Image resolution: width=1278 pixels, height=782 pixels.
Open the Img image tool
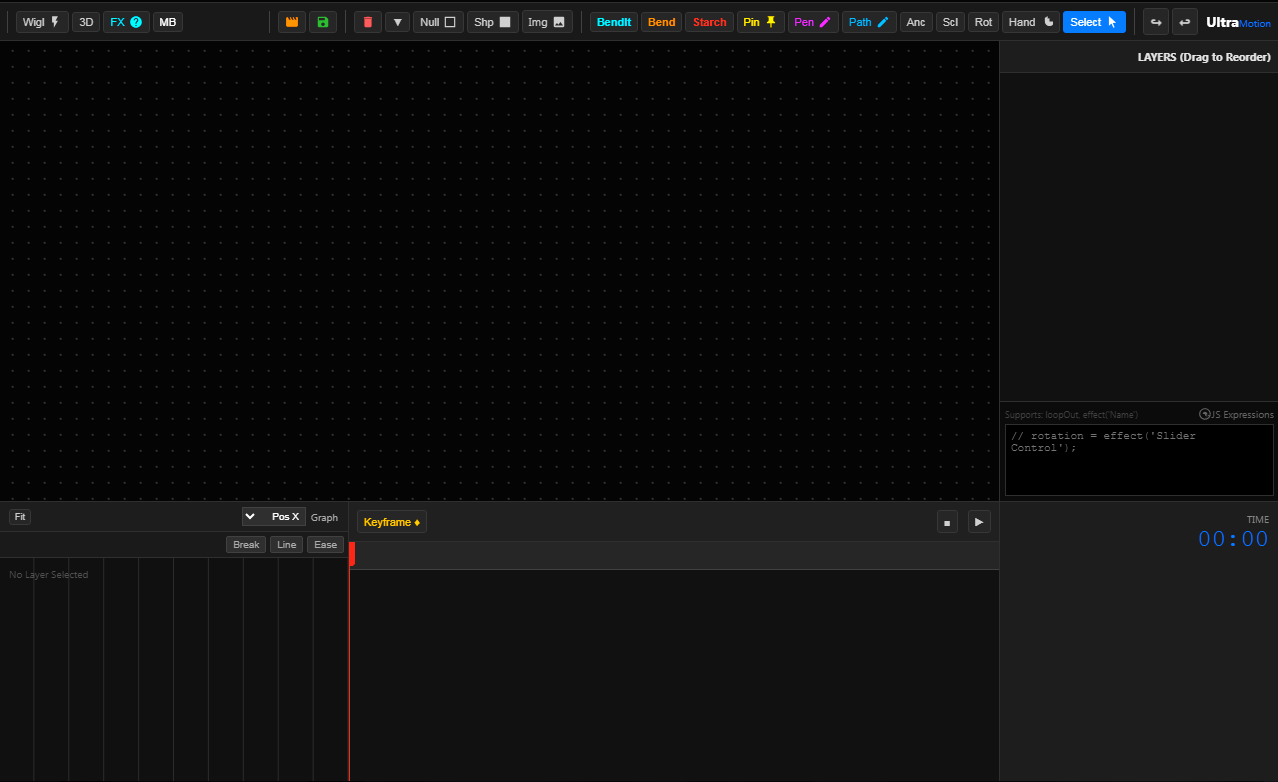click(x=546, y=21)
